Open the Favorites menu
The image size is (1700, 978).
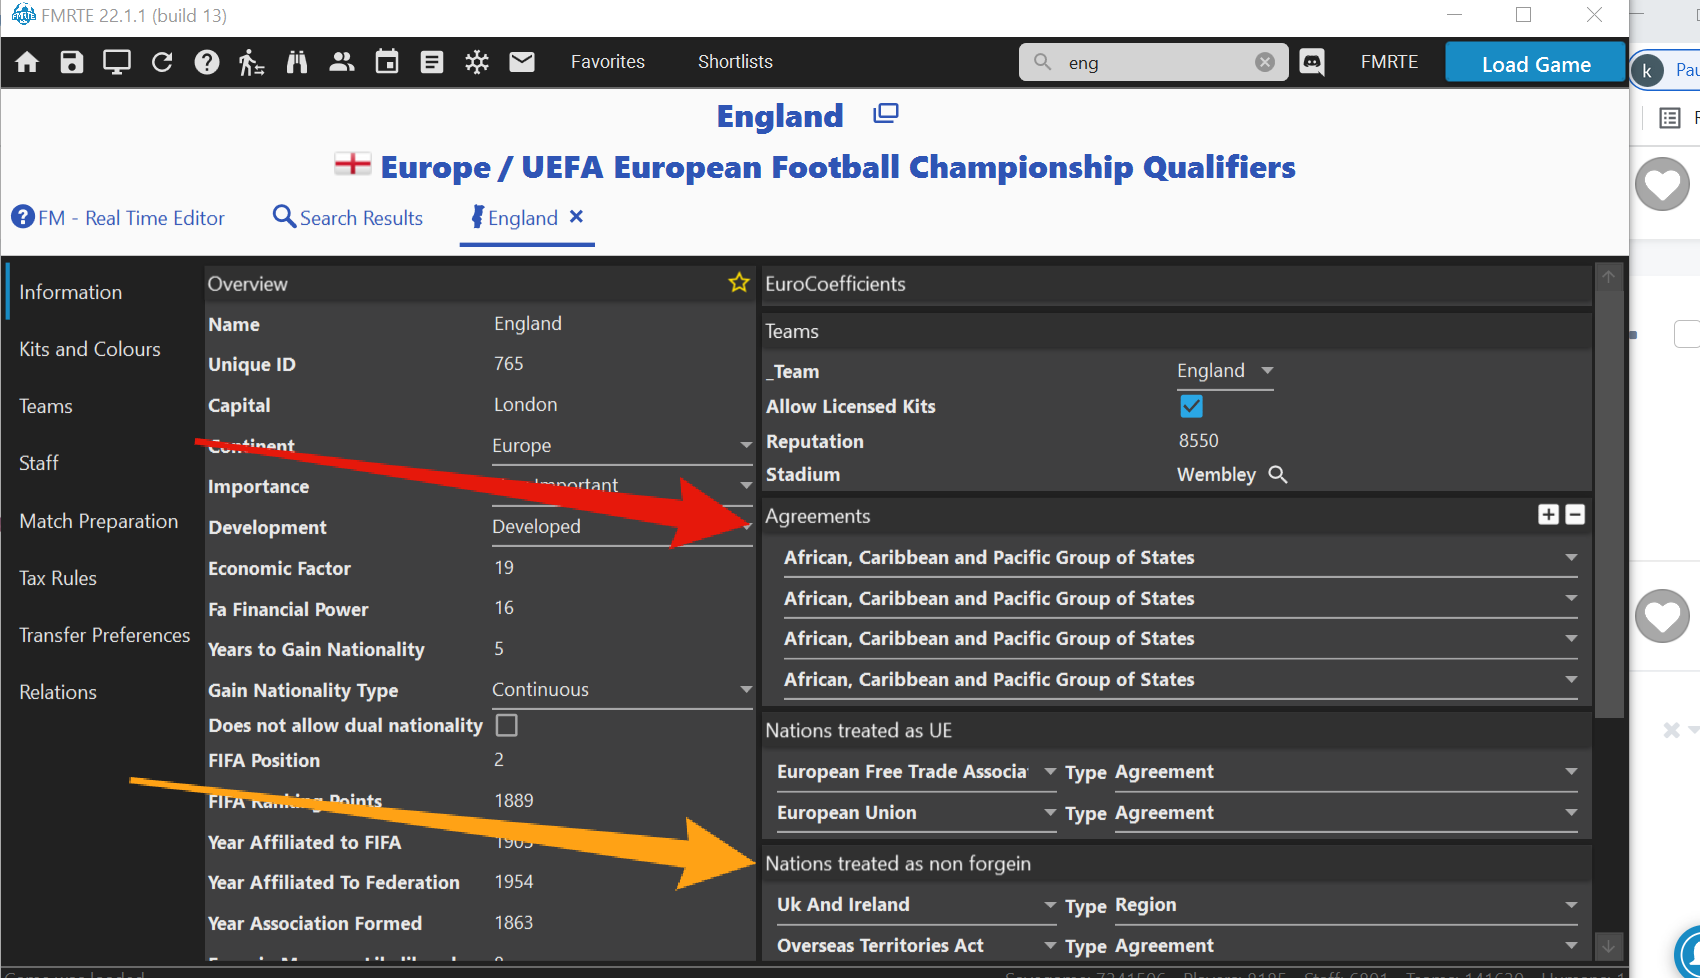(608, 62)
